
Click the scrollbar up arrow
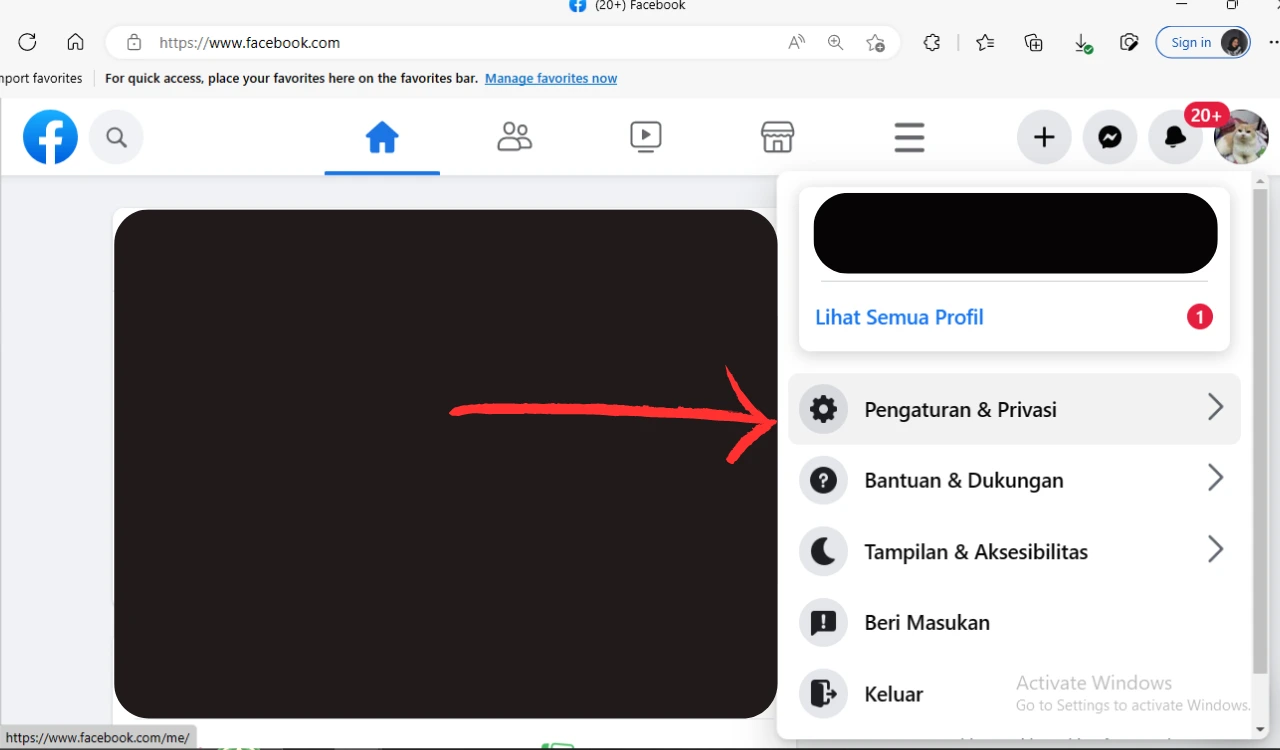(1260, 182)
